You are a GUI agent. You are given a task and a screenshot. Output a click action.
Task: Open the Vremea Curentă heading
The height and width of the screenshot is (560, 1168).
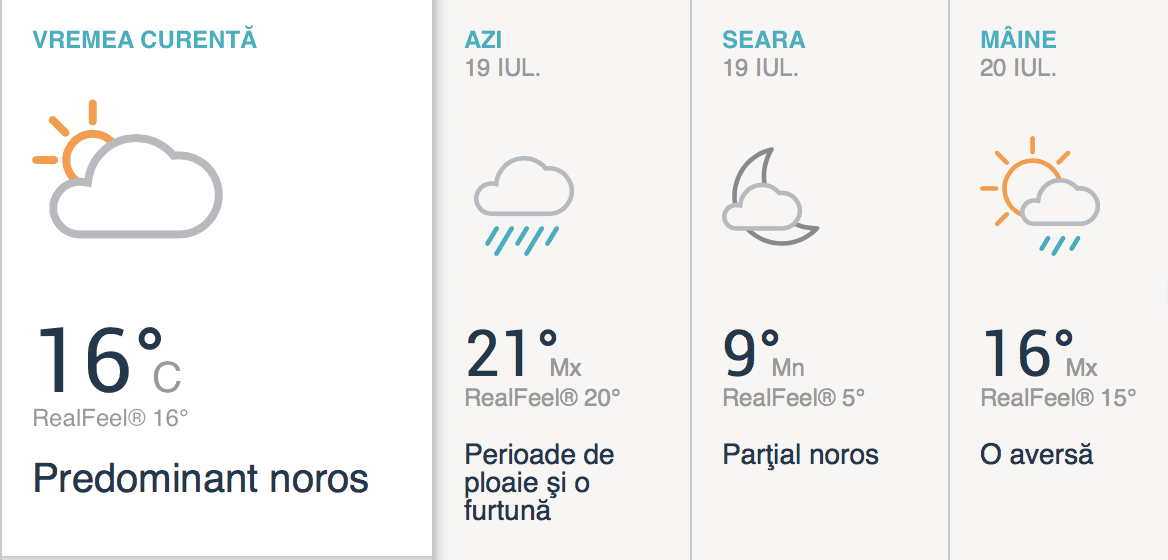[x=145, y=40]
